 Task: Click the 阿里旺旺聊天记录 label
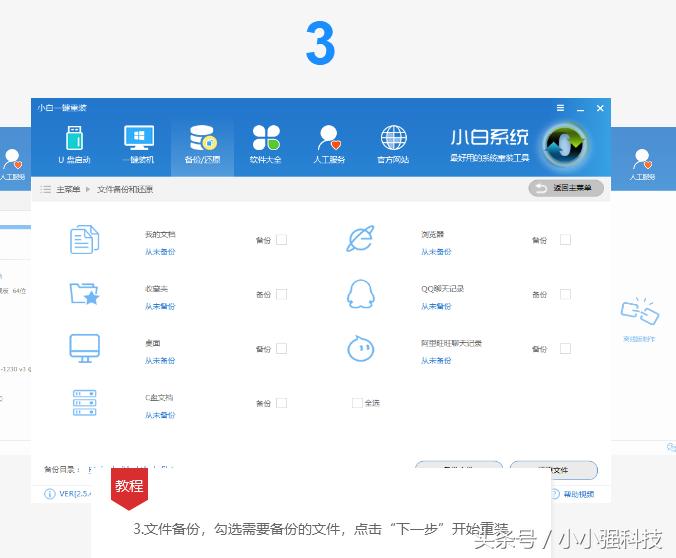tap(451, 343)
